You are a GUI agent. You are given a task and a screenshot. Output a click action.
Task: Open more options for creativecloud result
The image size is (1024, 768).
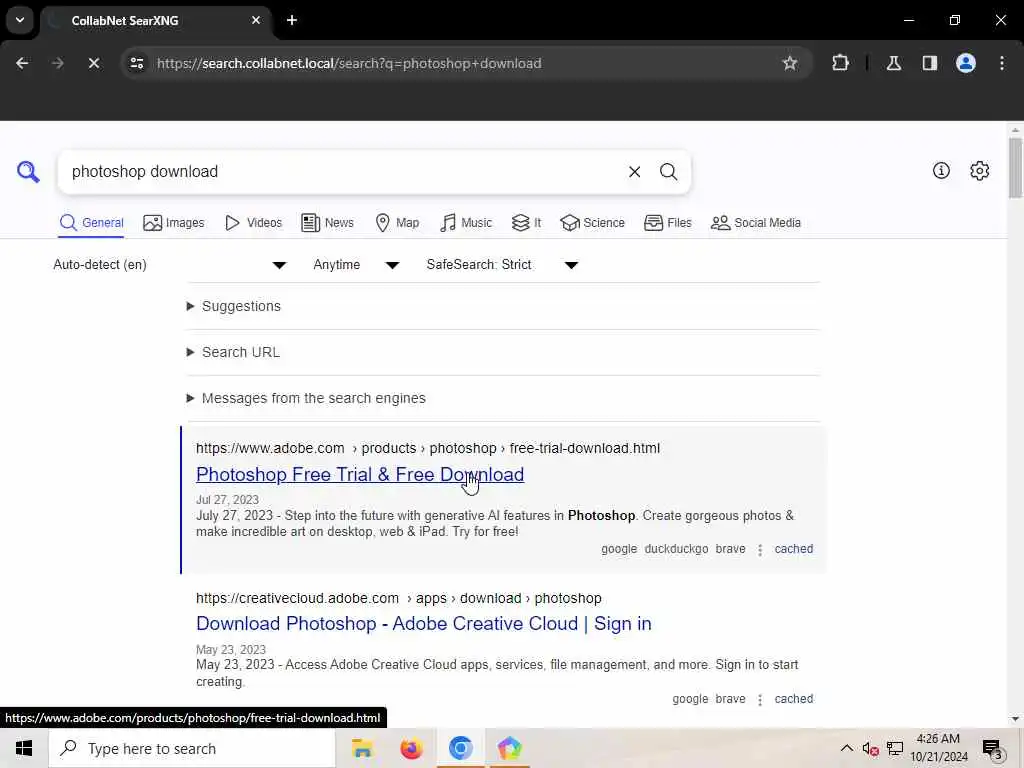[x=760, y=700]
